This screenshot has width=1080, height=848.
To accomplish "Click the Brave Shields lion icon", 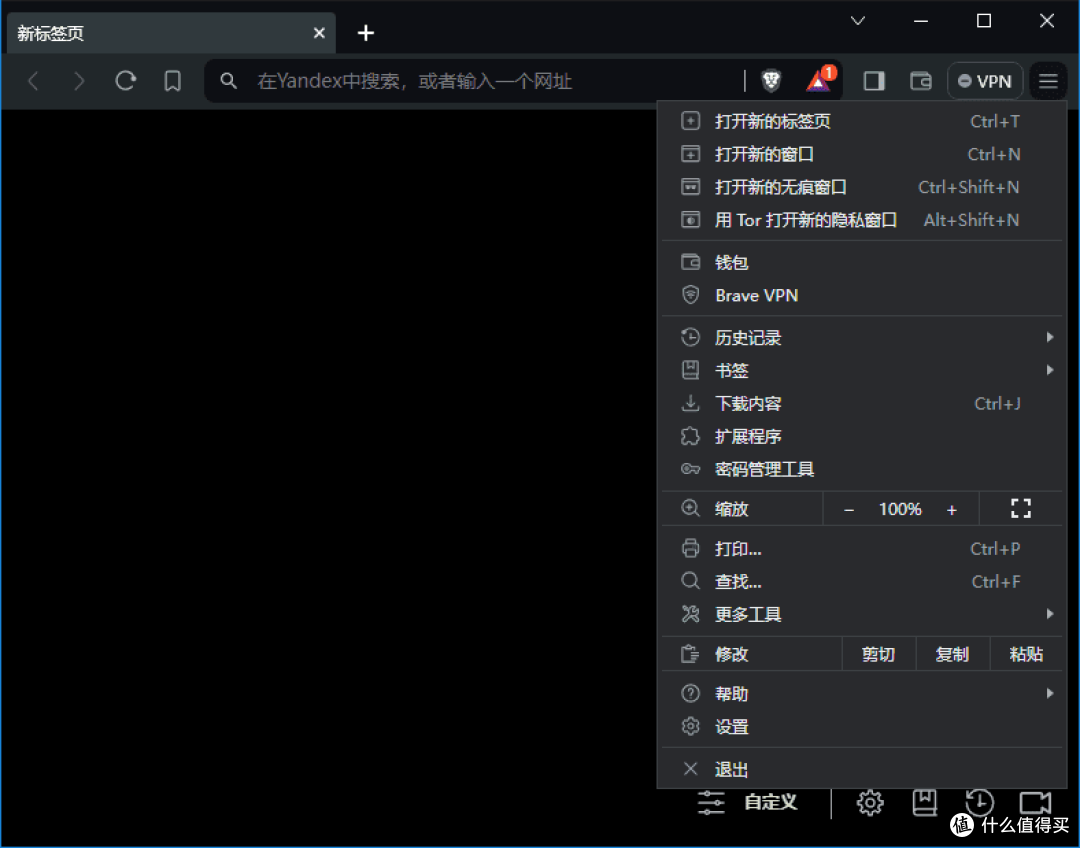I will click(771, 81).
